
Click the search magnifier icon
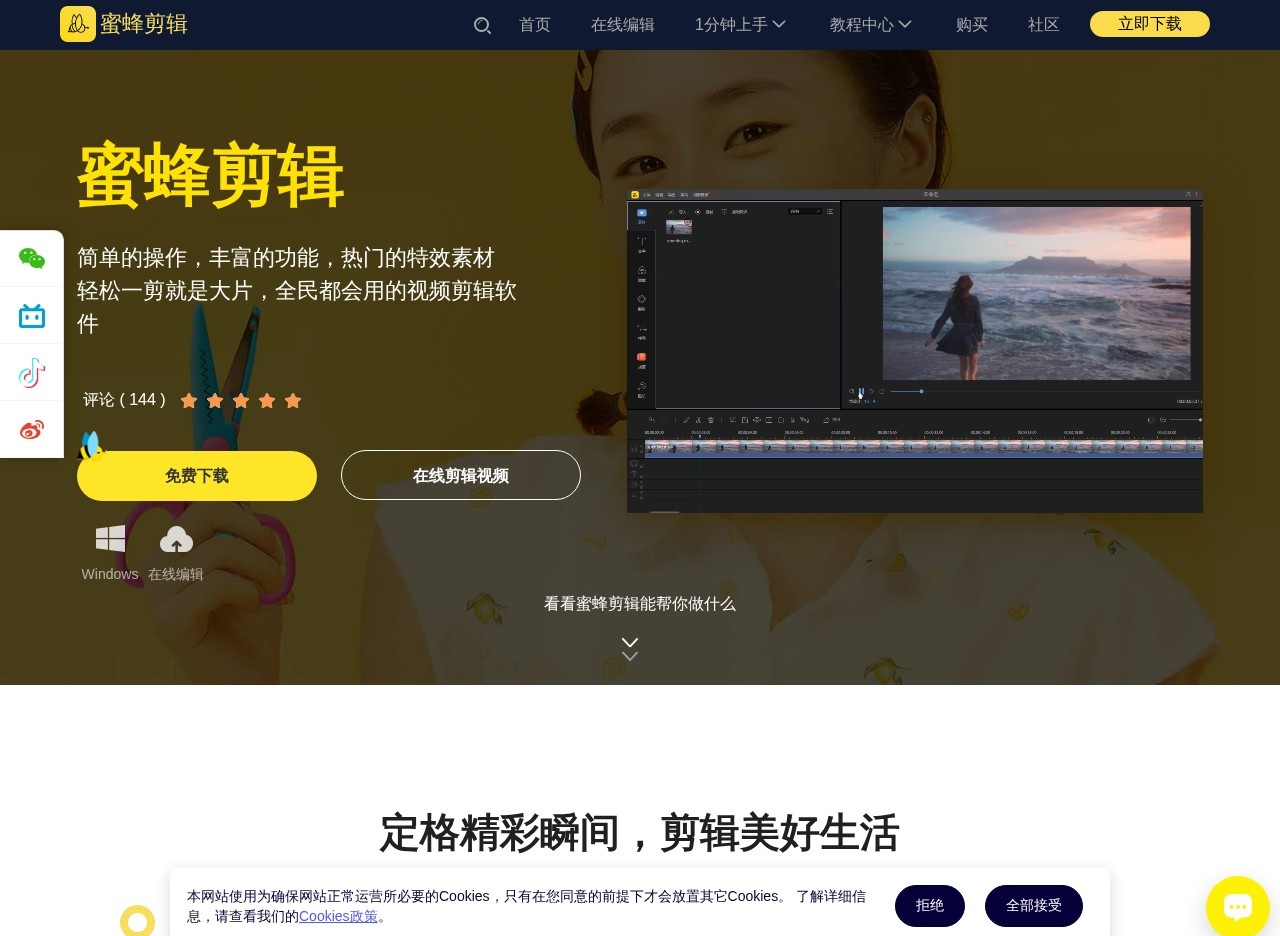[x=482, y=25]
